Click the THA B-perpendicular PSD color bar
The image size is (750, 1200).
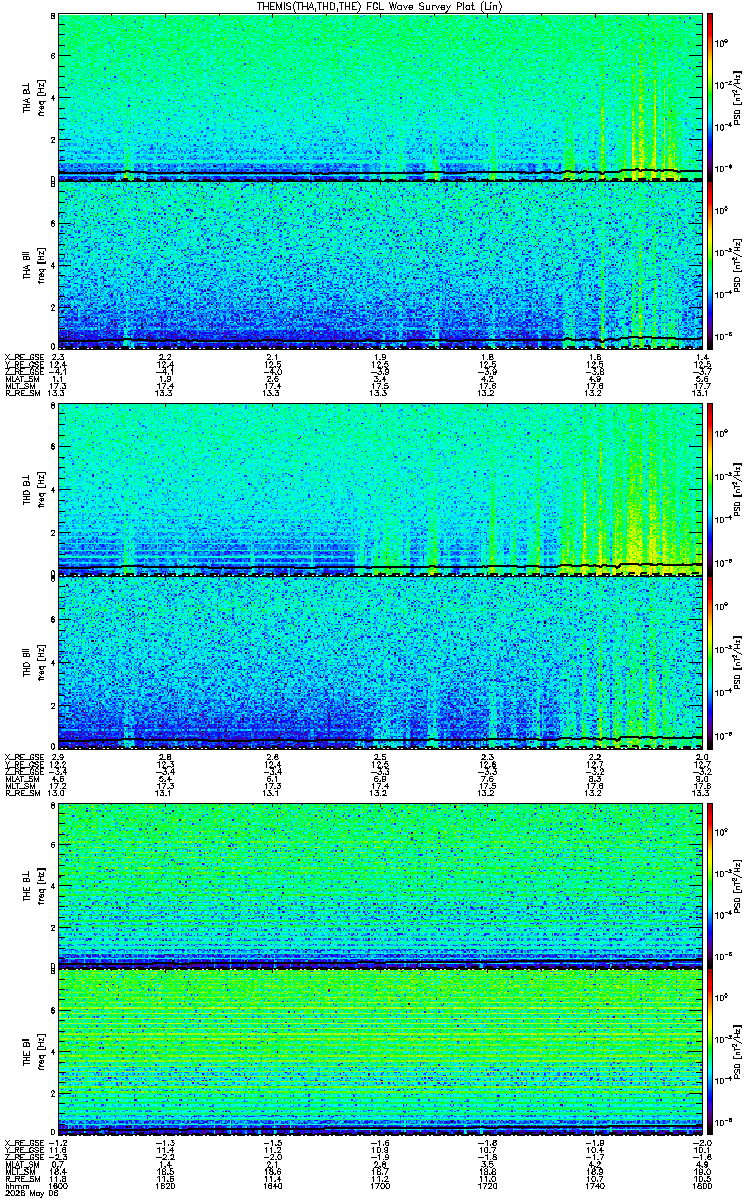710,96
